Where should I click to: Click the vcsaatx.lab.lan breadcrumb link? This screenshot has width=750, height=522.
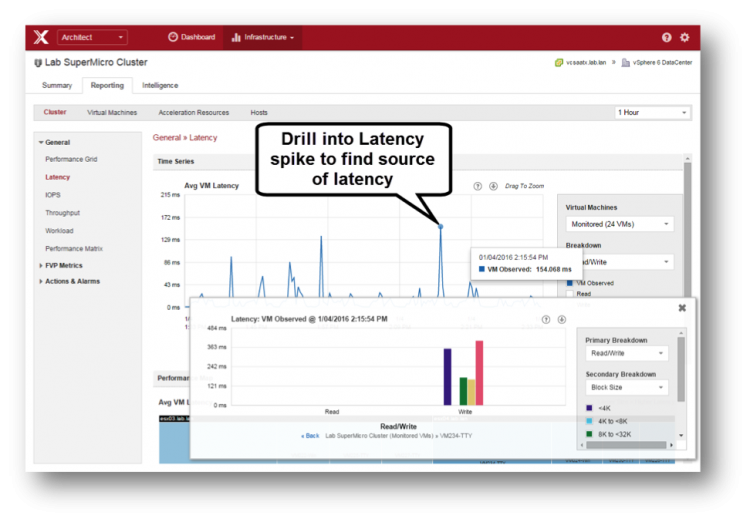point(586,63)
